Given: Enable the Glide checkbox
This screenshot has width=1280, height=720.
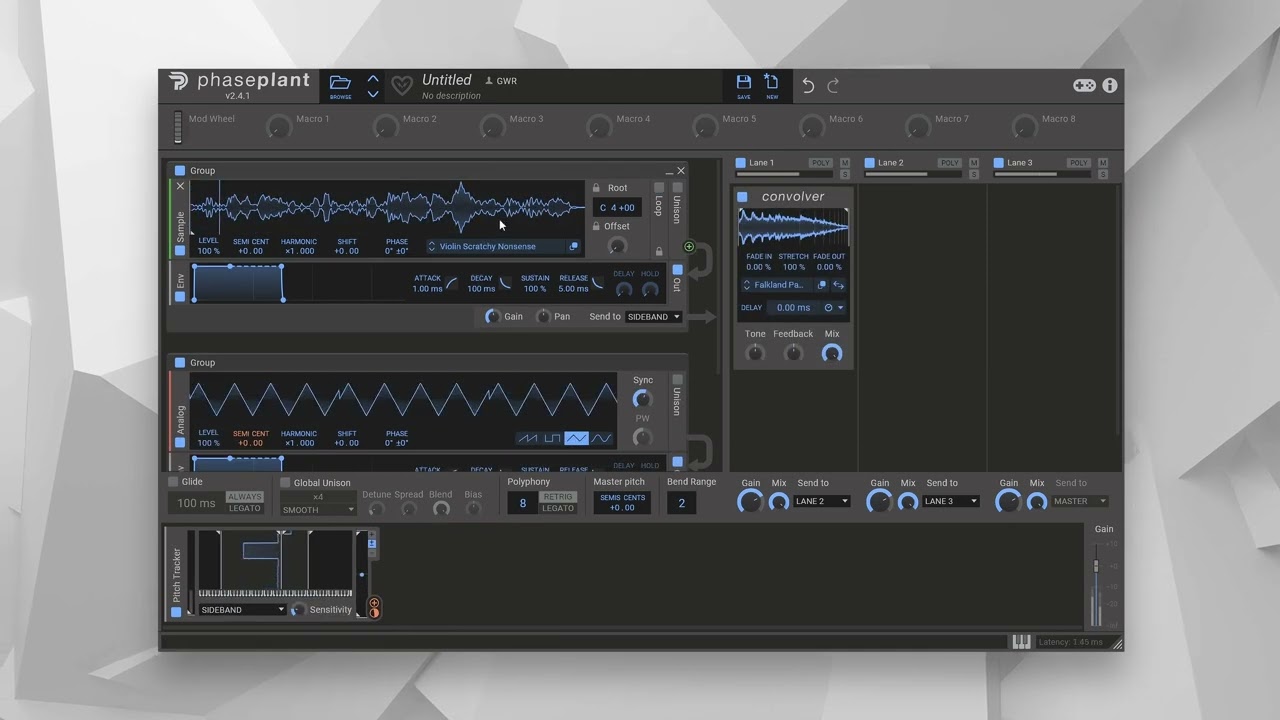Looking at the screenshot, I should click(x=173, y=482).
